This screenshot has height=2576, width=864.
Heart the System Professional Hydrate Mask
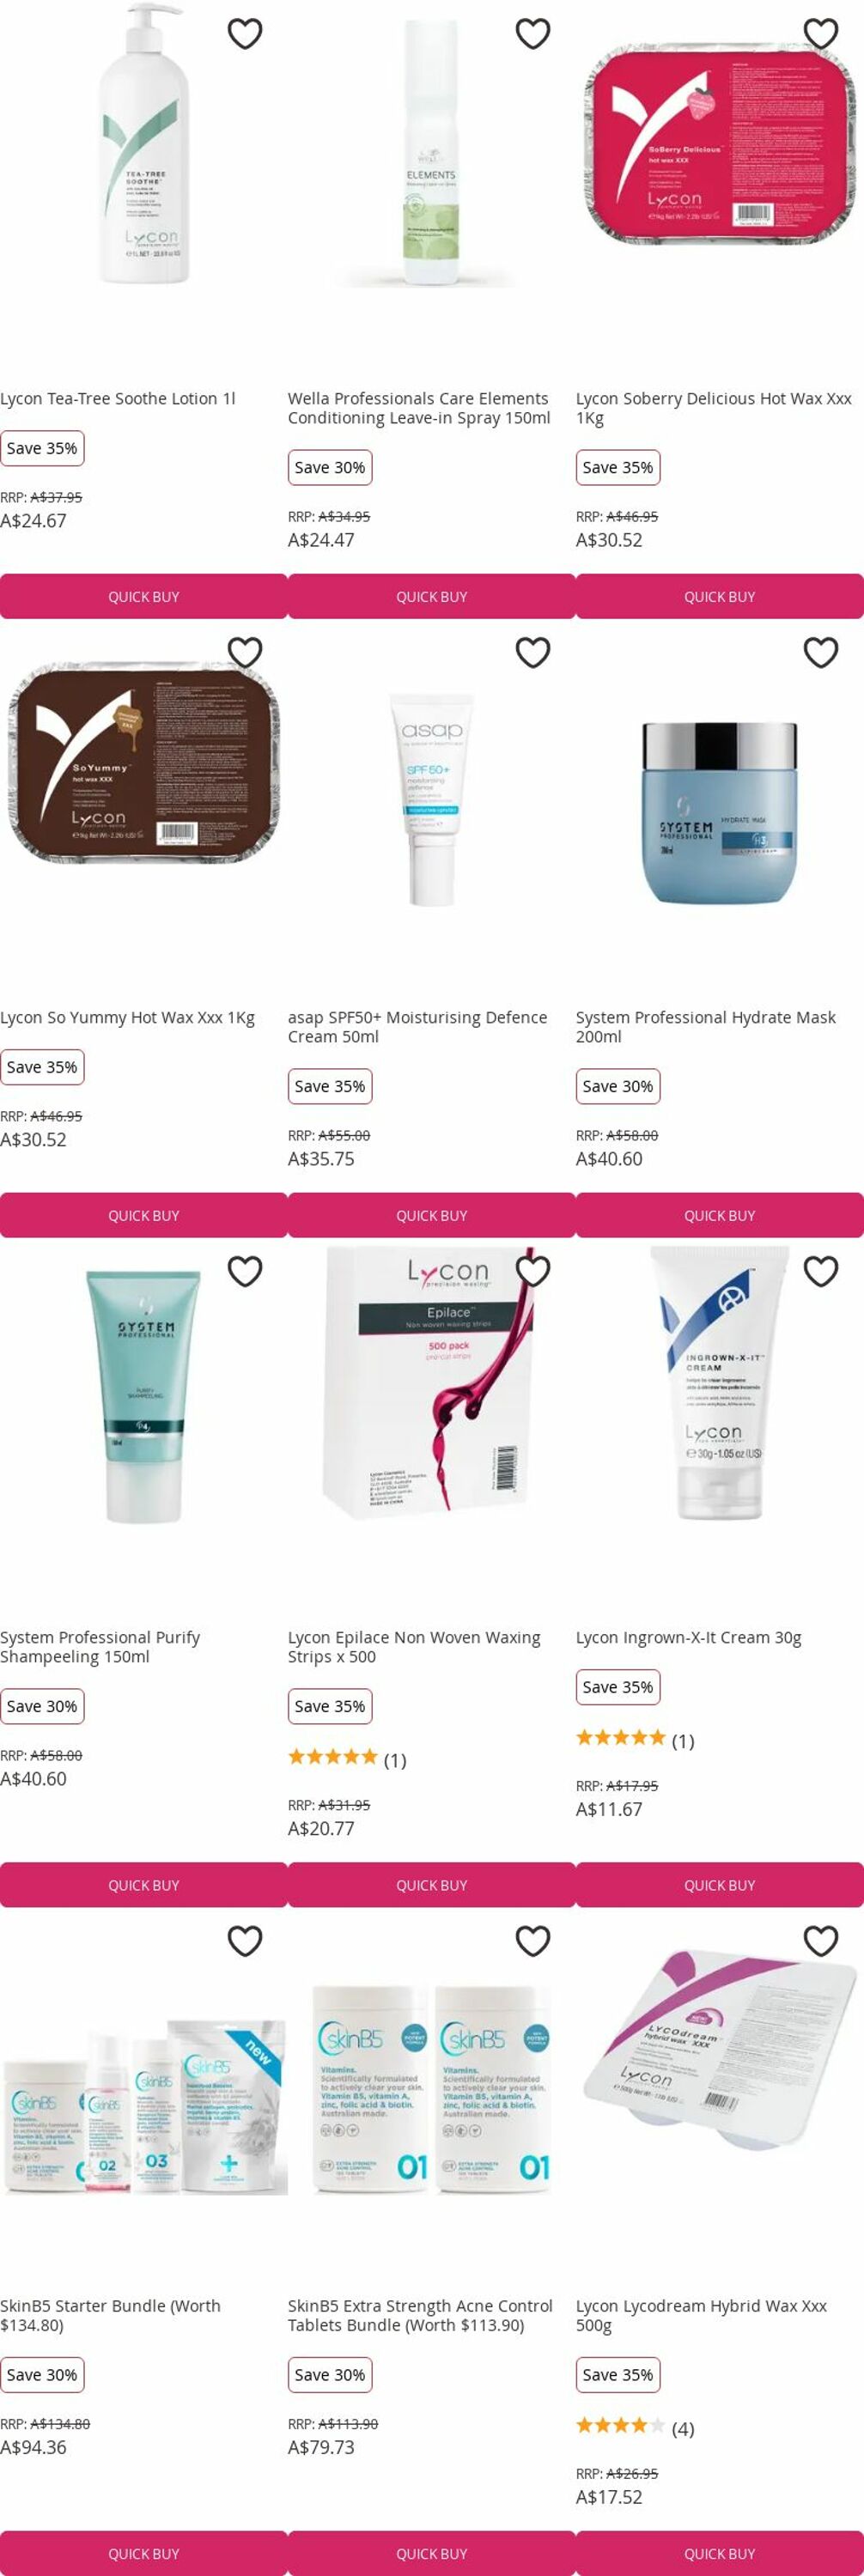click(821, 652)
